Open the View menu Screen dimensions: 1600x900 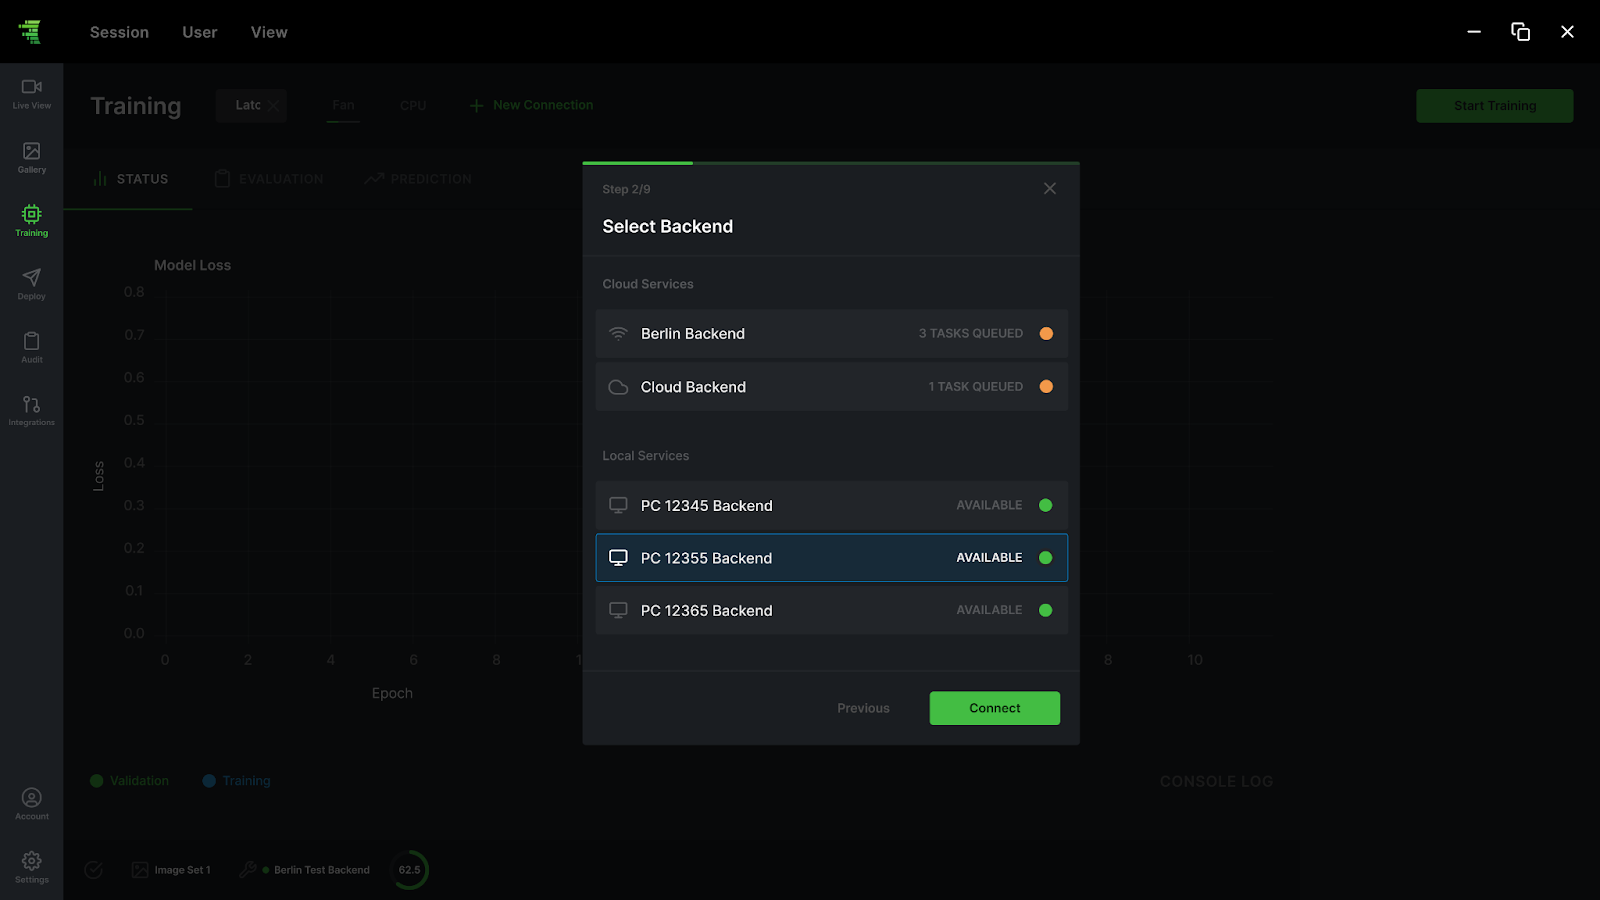click(x=269, y=32)
